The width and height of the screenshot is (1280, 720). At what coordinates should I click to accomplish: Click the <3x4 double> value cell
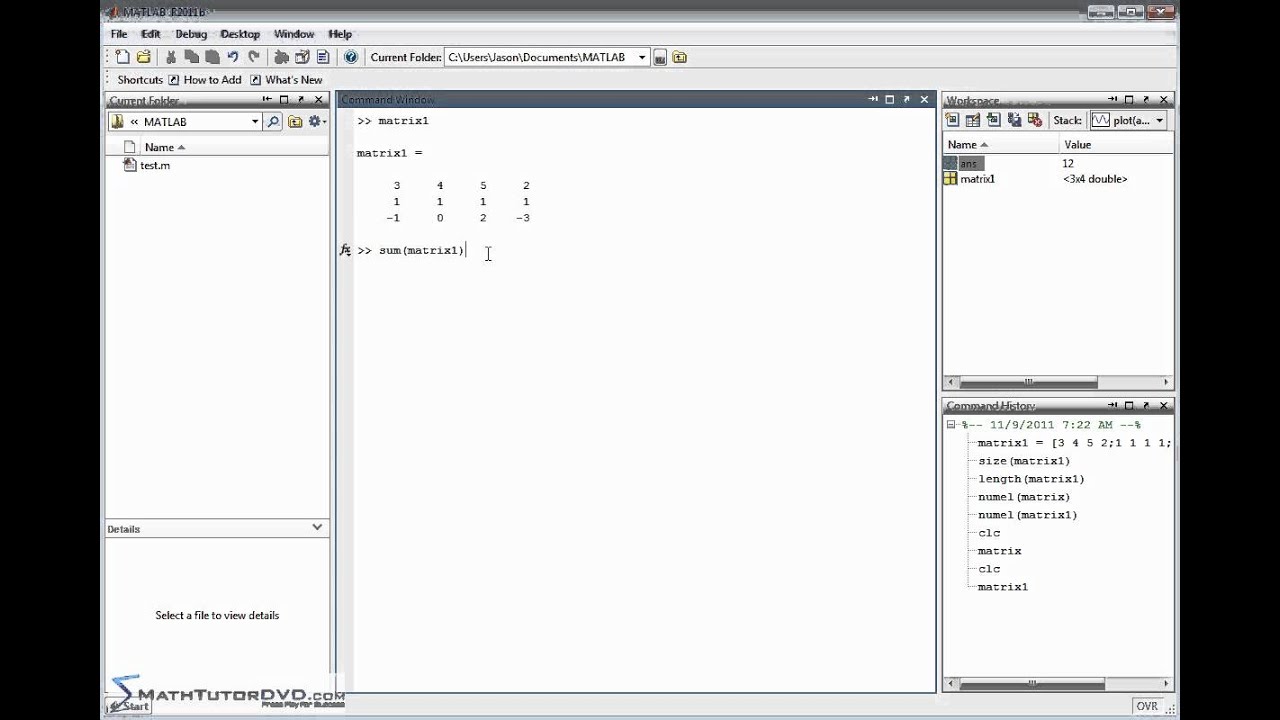point(1095,179)
